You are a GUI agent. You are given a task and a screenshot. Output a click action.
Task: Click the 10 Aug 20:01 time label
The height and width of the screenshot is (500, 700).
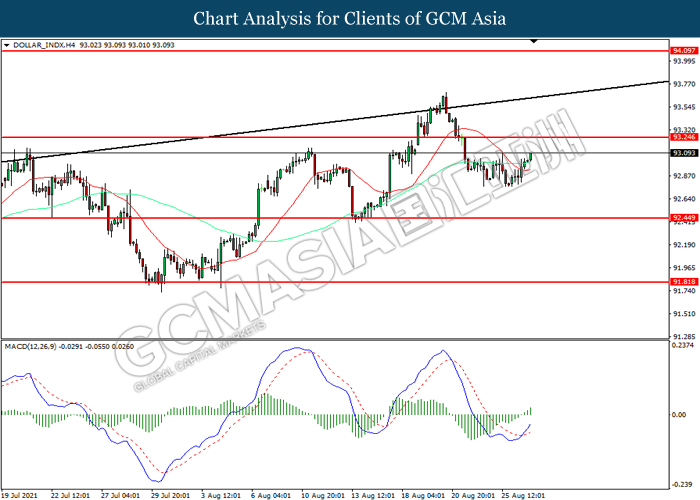pos(323,496)
